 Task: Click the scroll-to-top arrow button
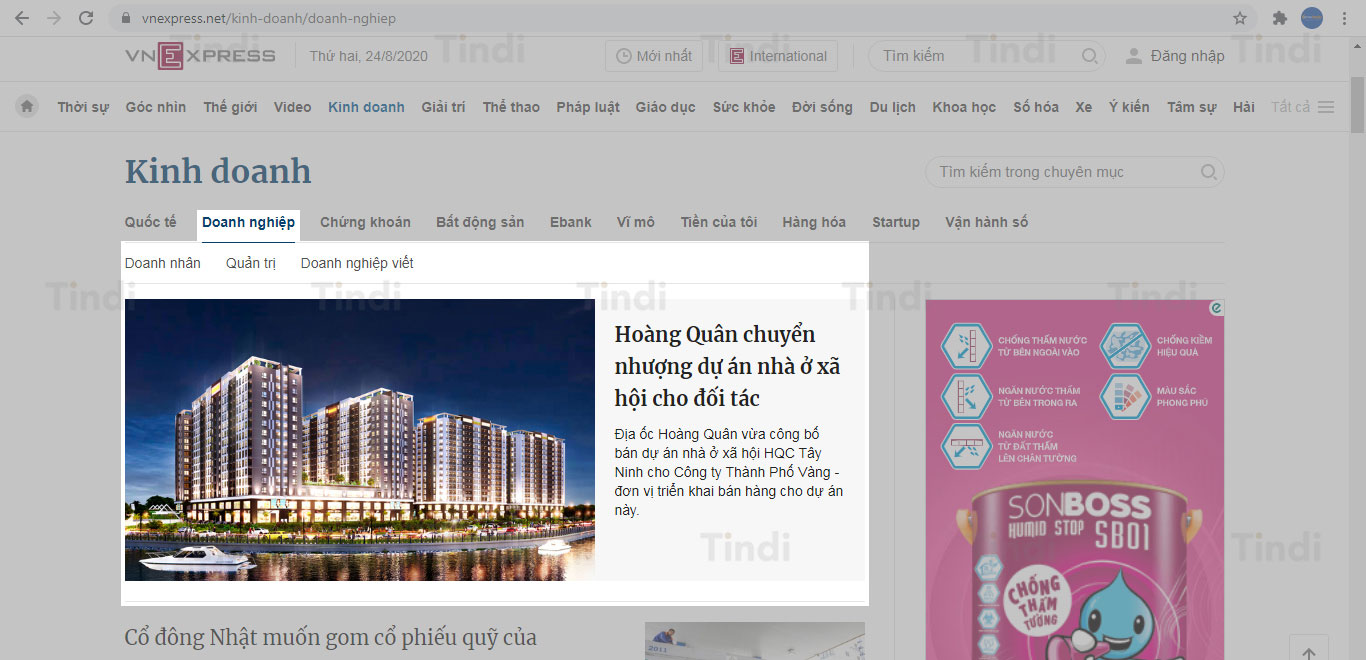coord(1308,648)
